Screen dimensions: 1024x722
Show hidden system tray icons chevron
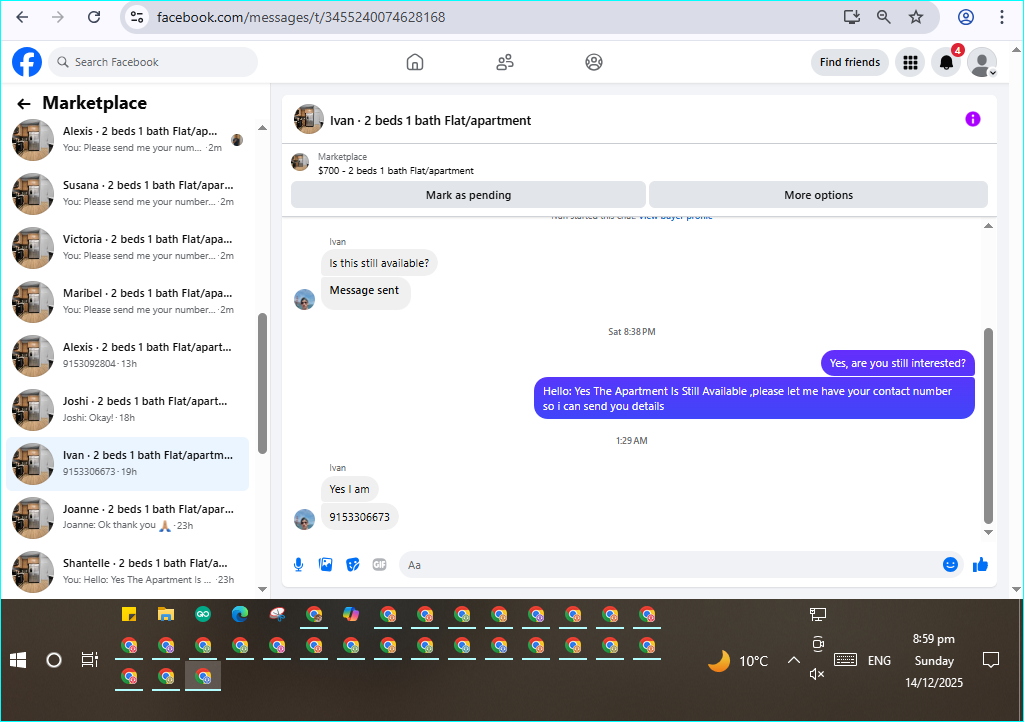tap(793, 660)
